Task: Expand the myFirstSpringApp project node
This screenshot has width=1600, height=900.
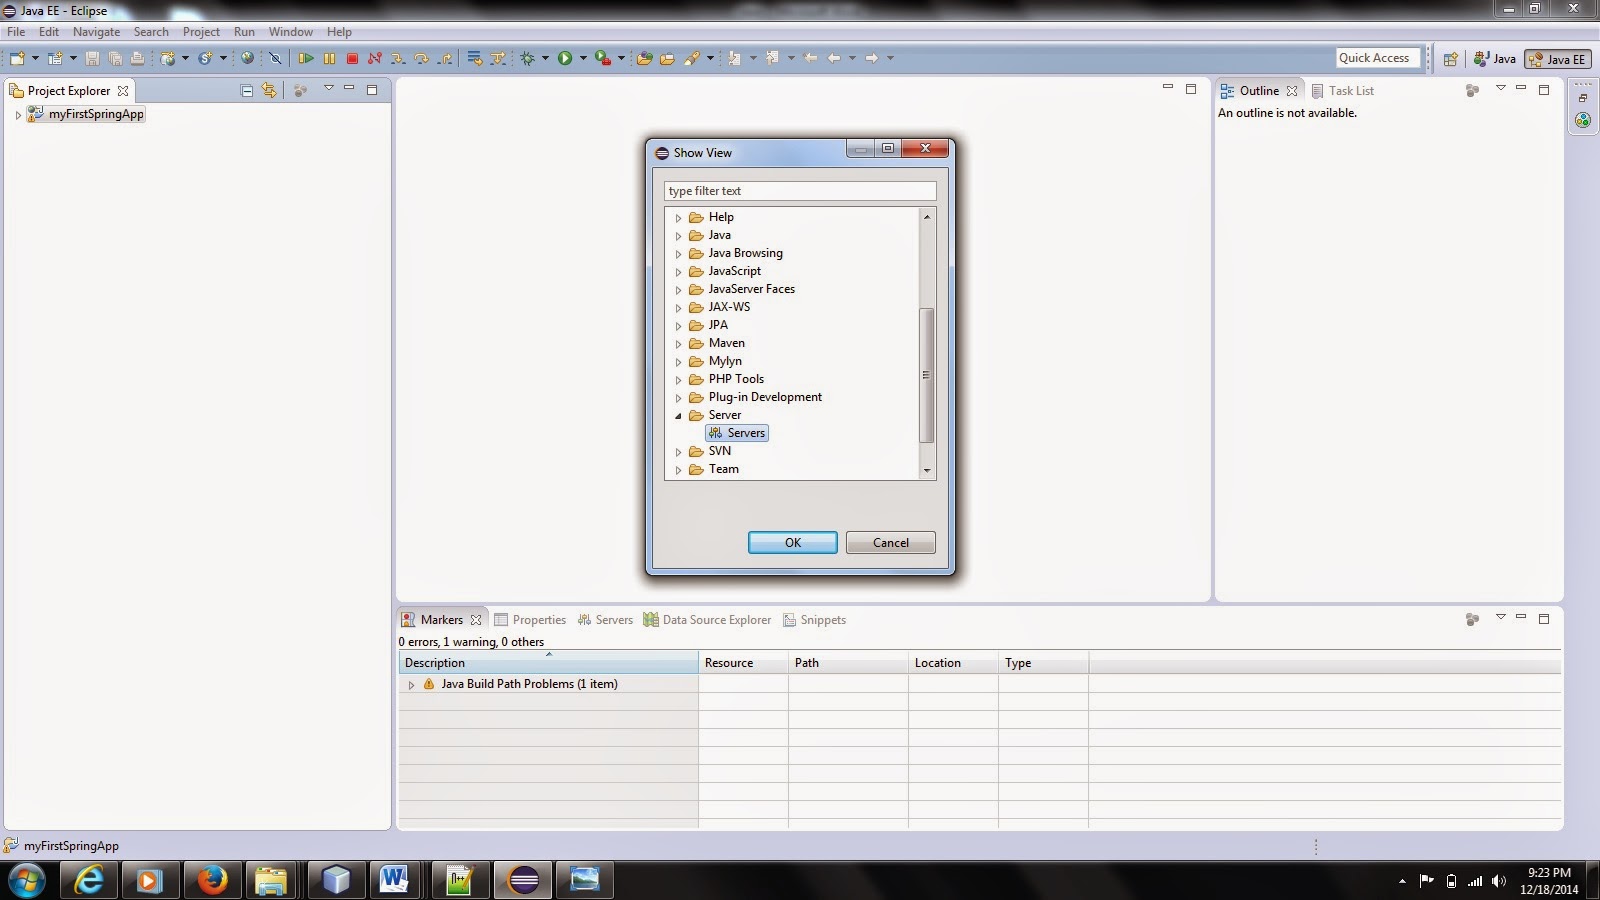Action: 17,114
